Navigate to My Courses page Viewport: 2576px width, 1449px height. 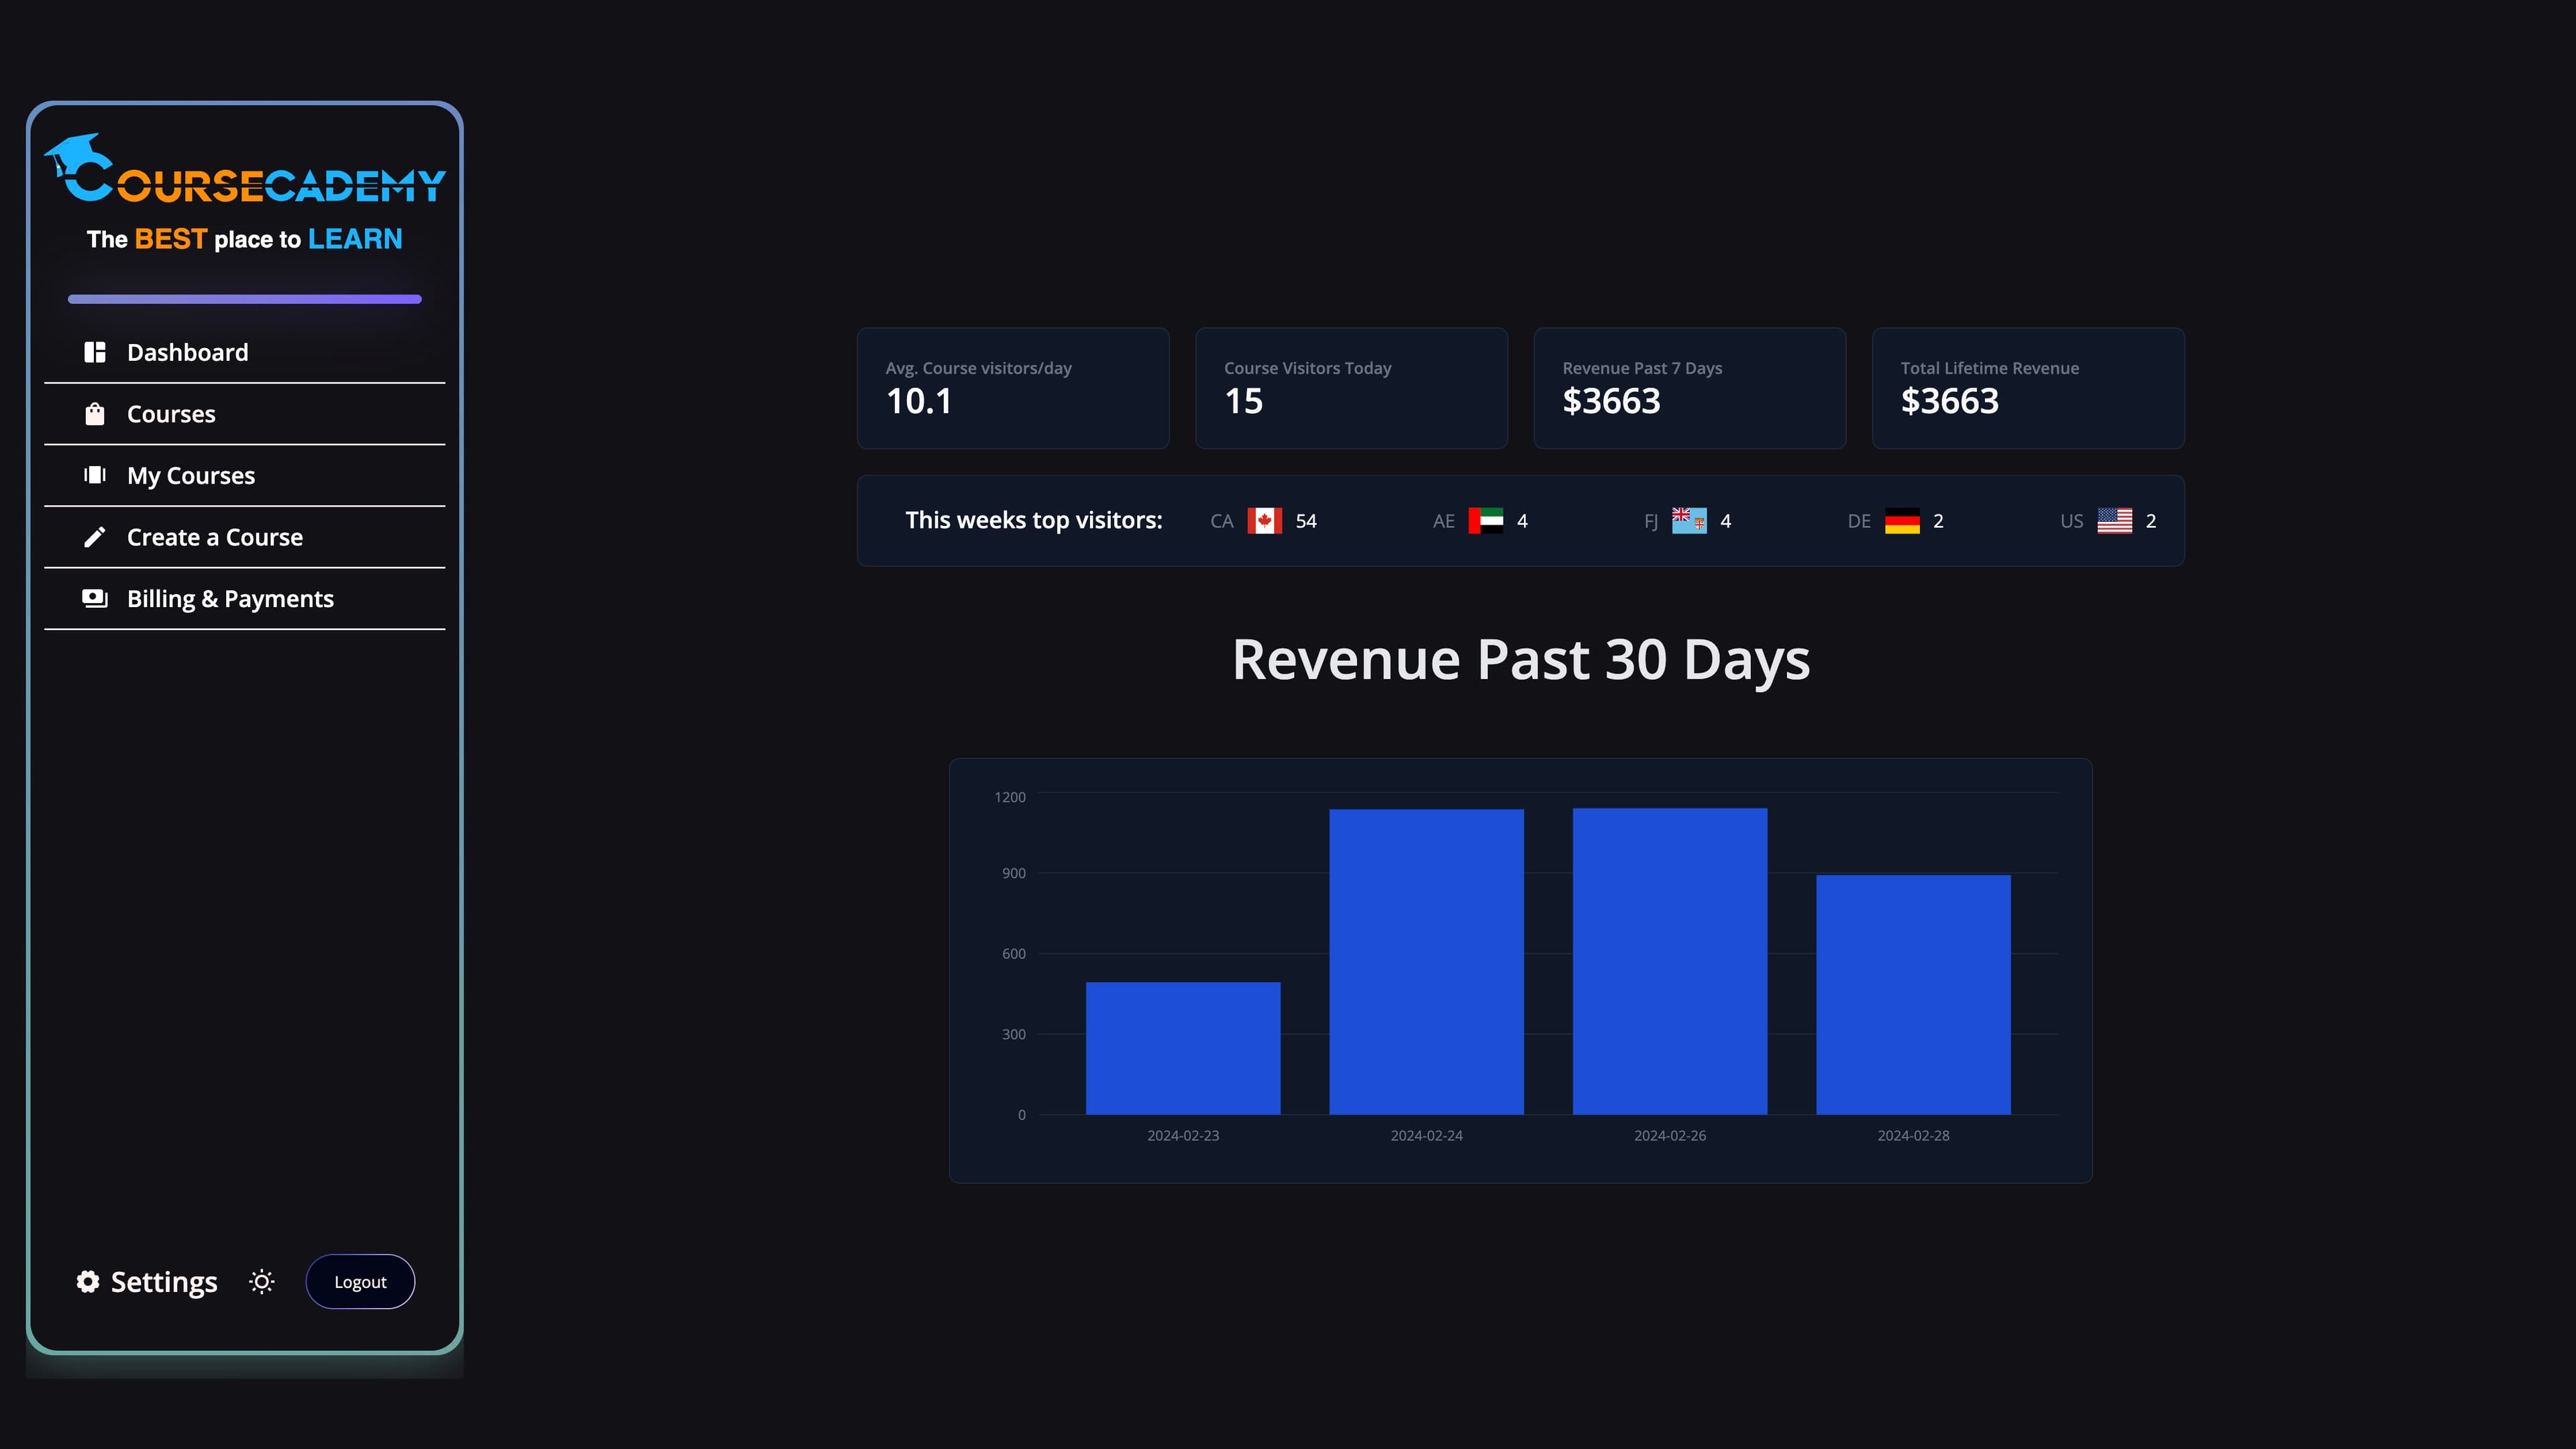(190, 475)
